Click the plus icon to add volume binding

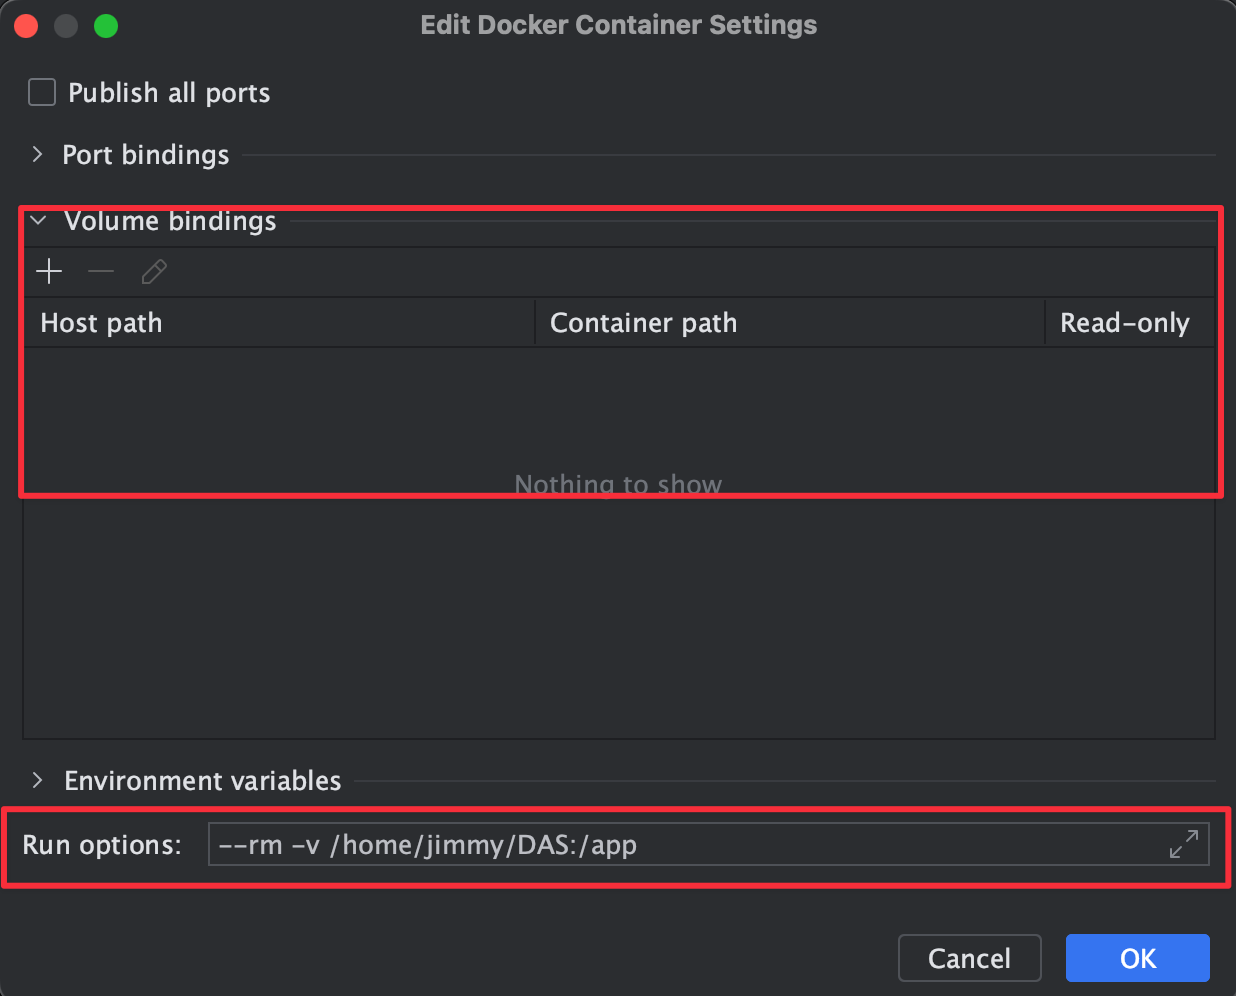pyautogui.click(x=49, y=272)
